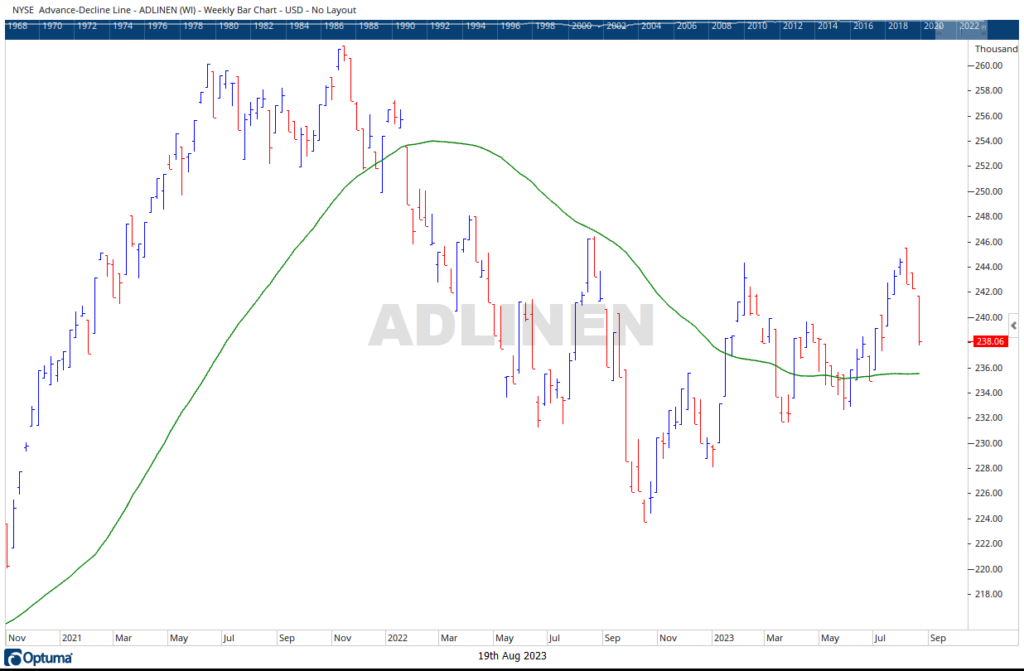Jump to 2010 on the overview timeline
The height and width of the screenshot is (671, 1024).
pos(757,27)
